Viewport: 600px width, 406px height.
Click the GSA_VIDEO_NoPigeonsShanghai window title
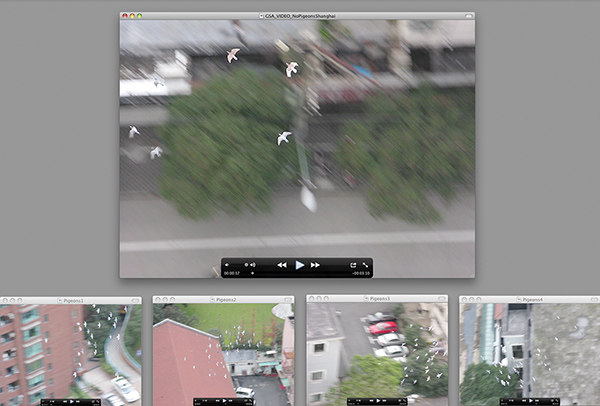pyautogui.click(x=300, y=16)
